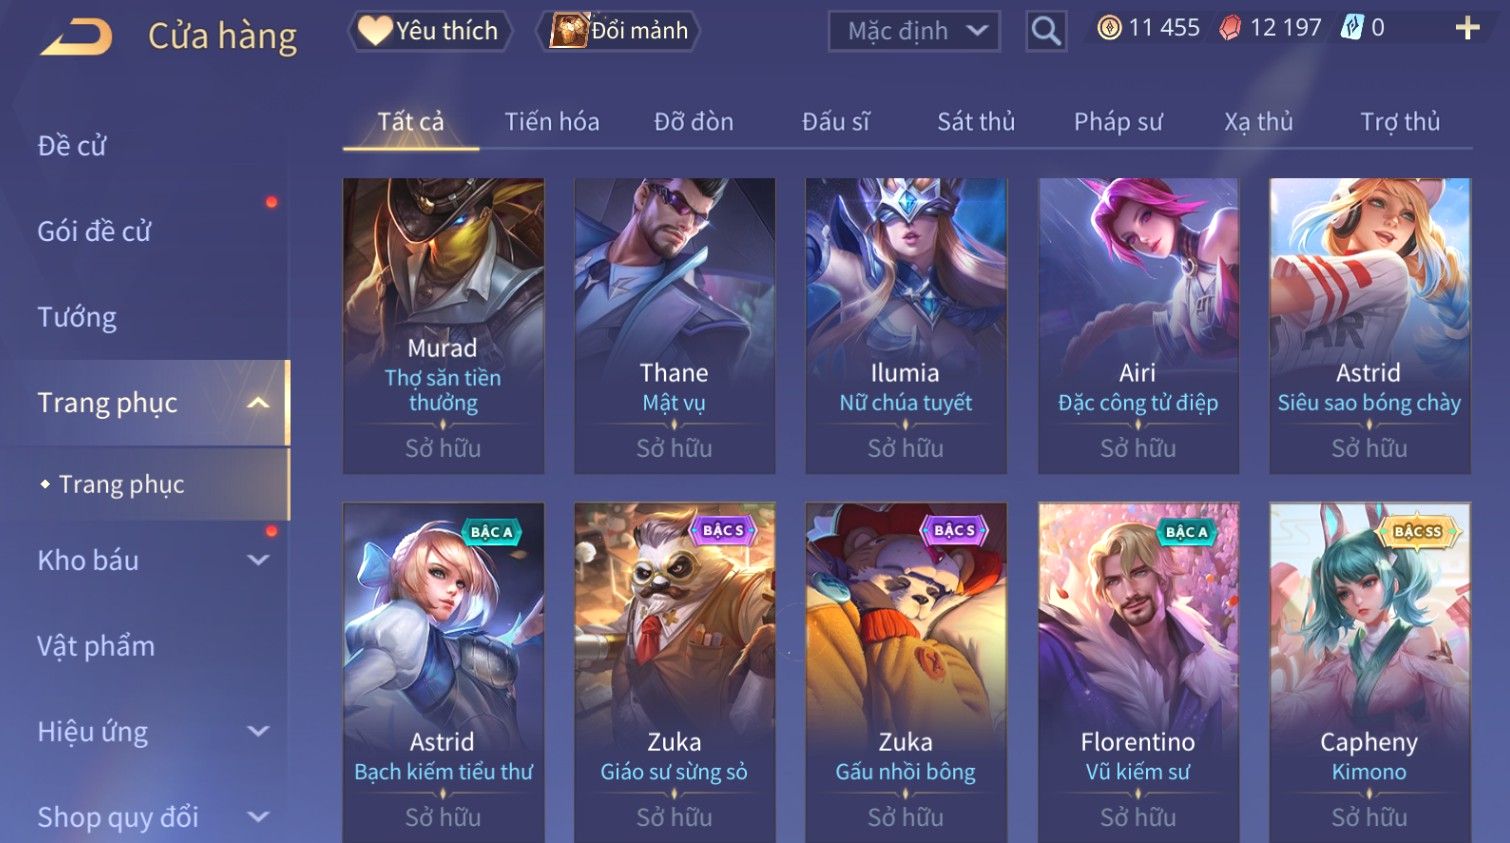The height and width of the screenshot is (843, 1510).
Task: Open Gói đề cử sidebar entry
Action: click(x=94, y=232)
